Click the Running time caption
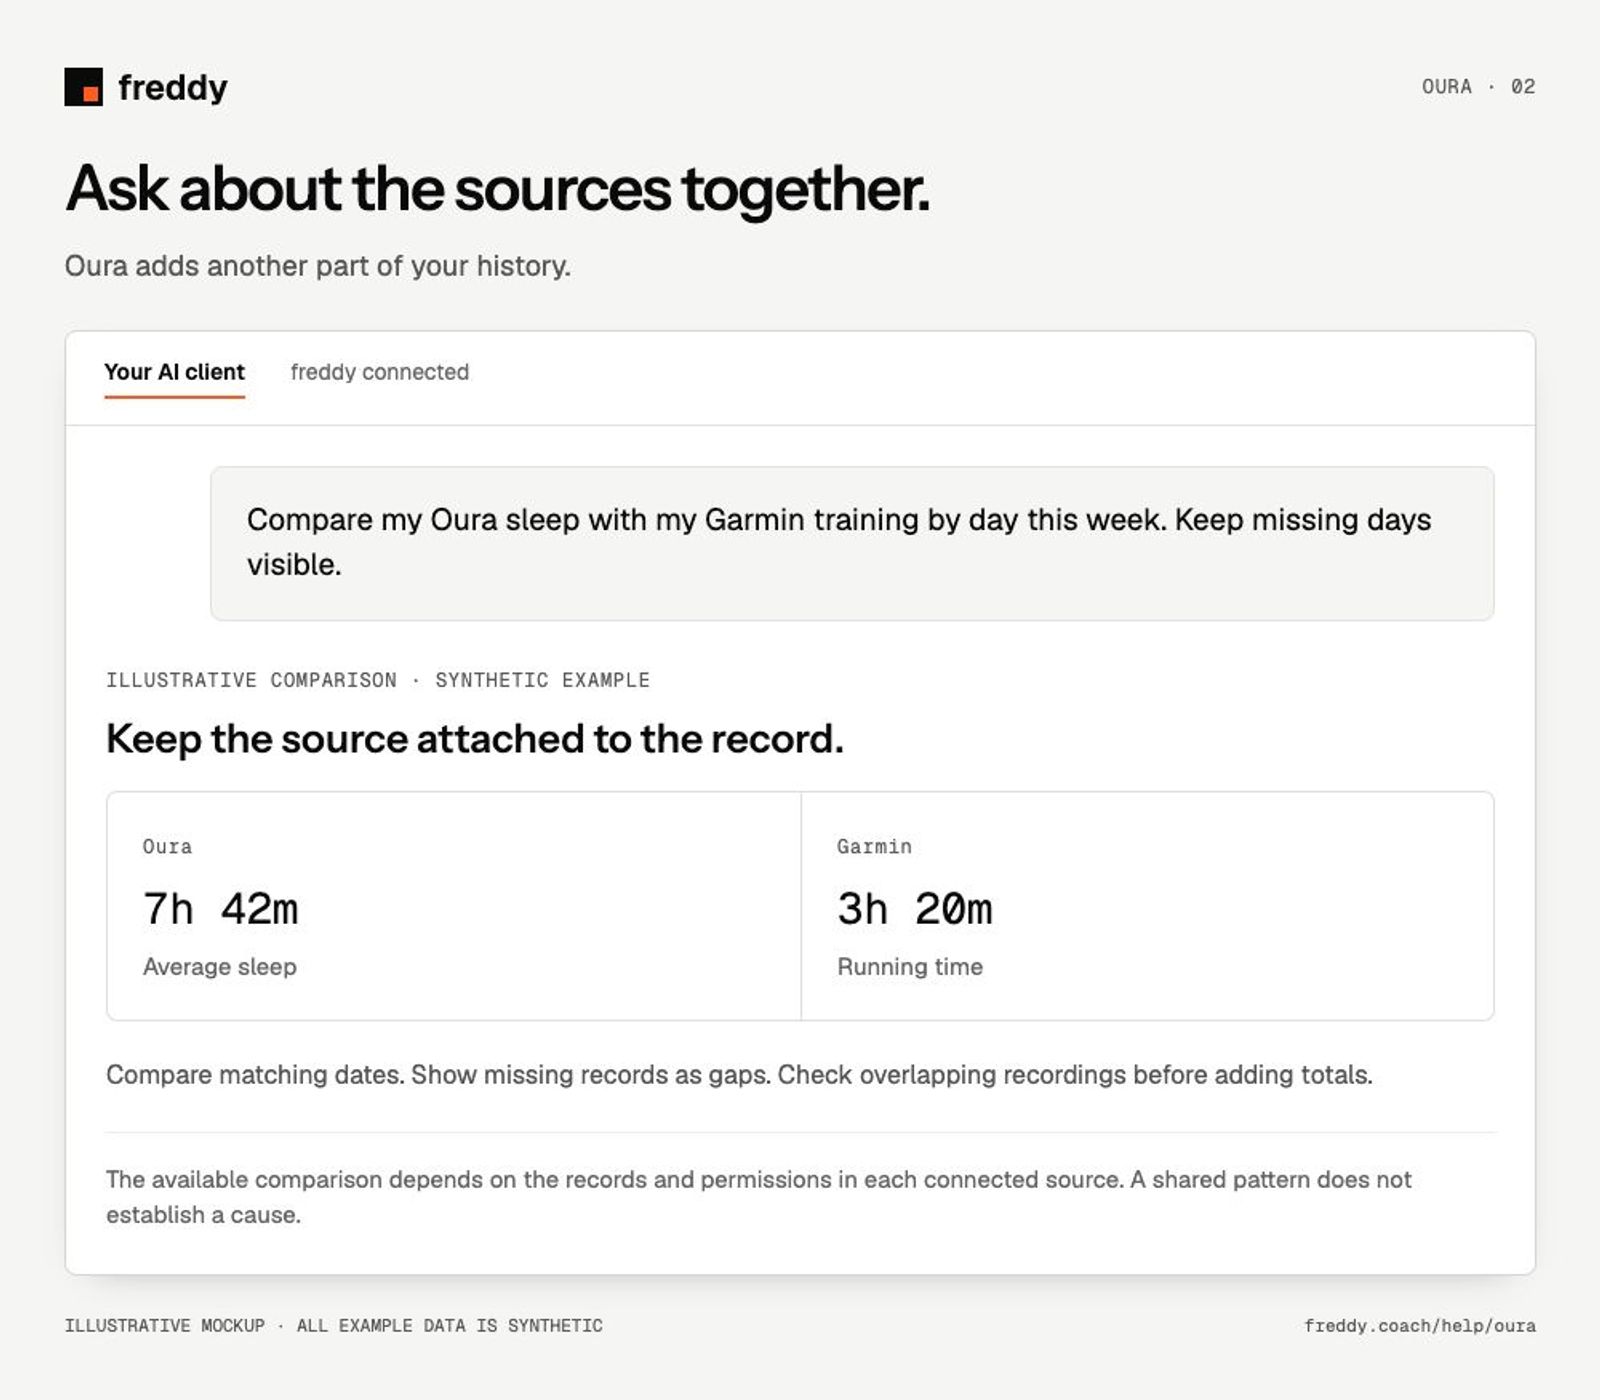This screenshot has height=1400, width=1600. tap(910, 967)
